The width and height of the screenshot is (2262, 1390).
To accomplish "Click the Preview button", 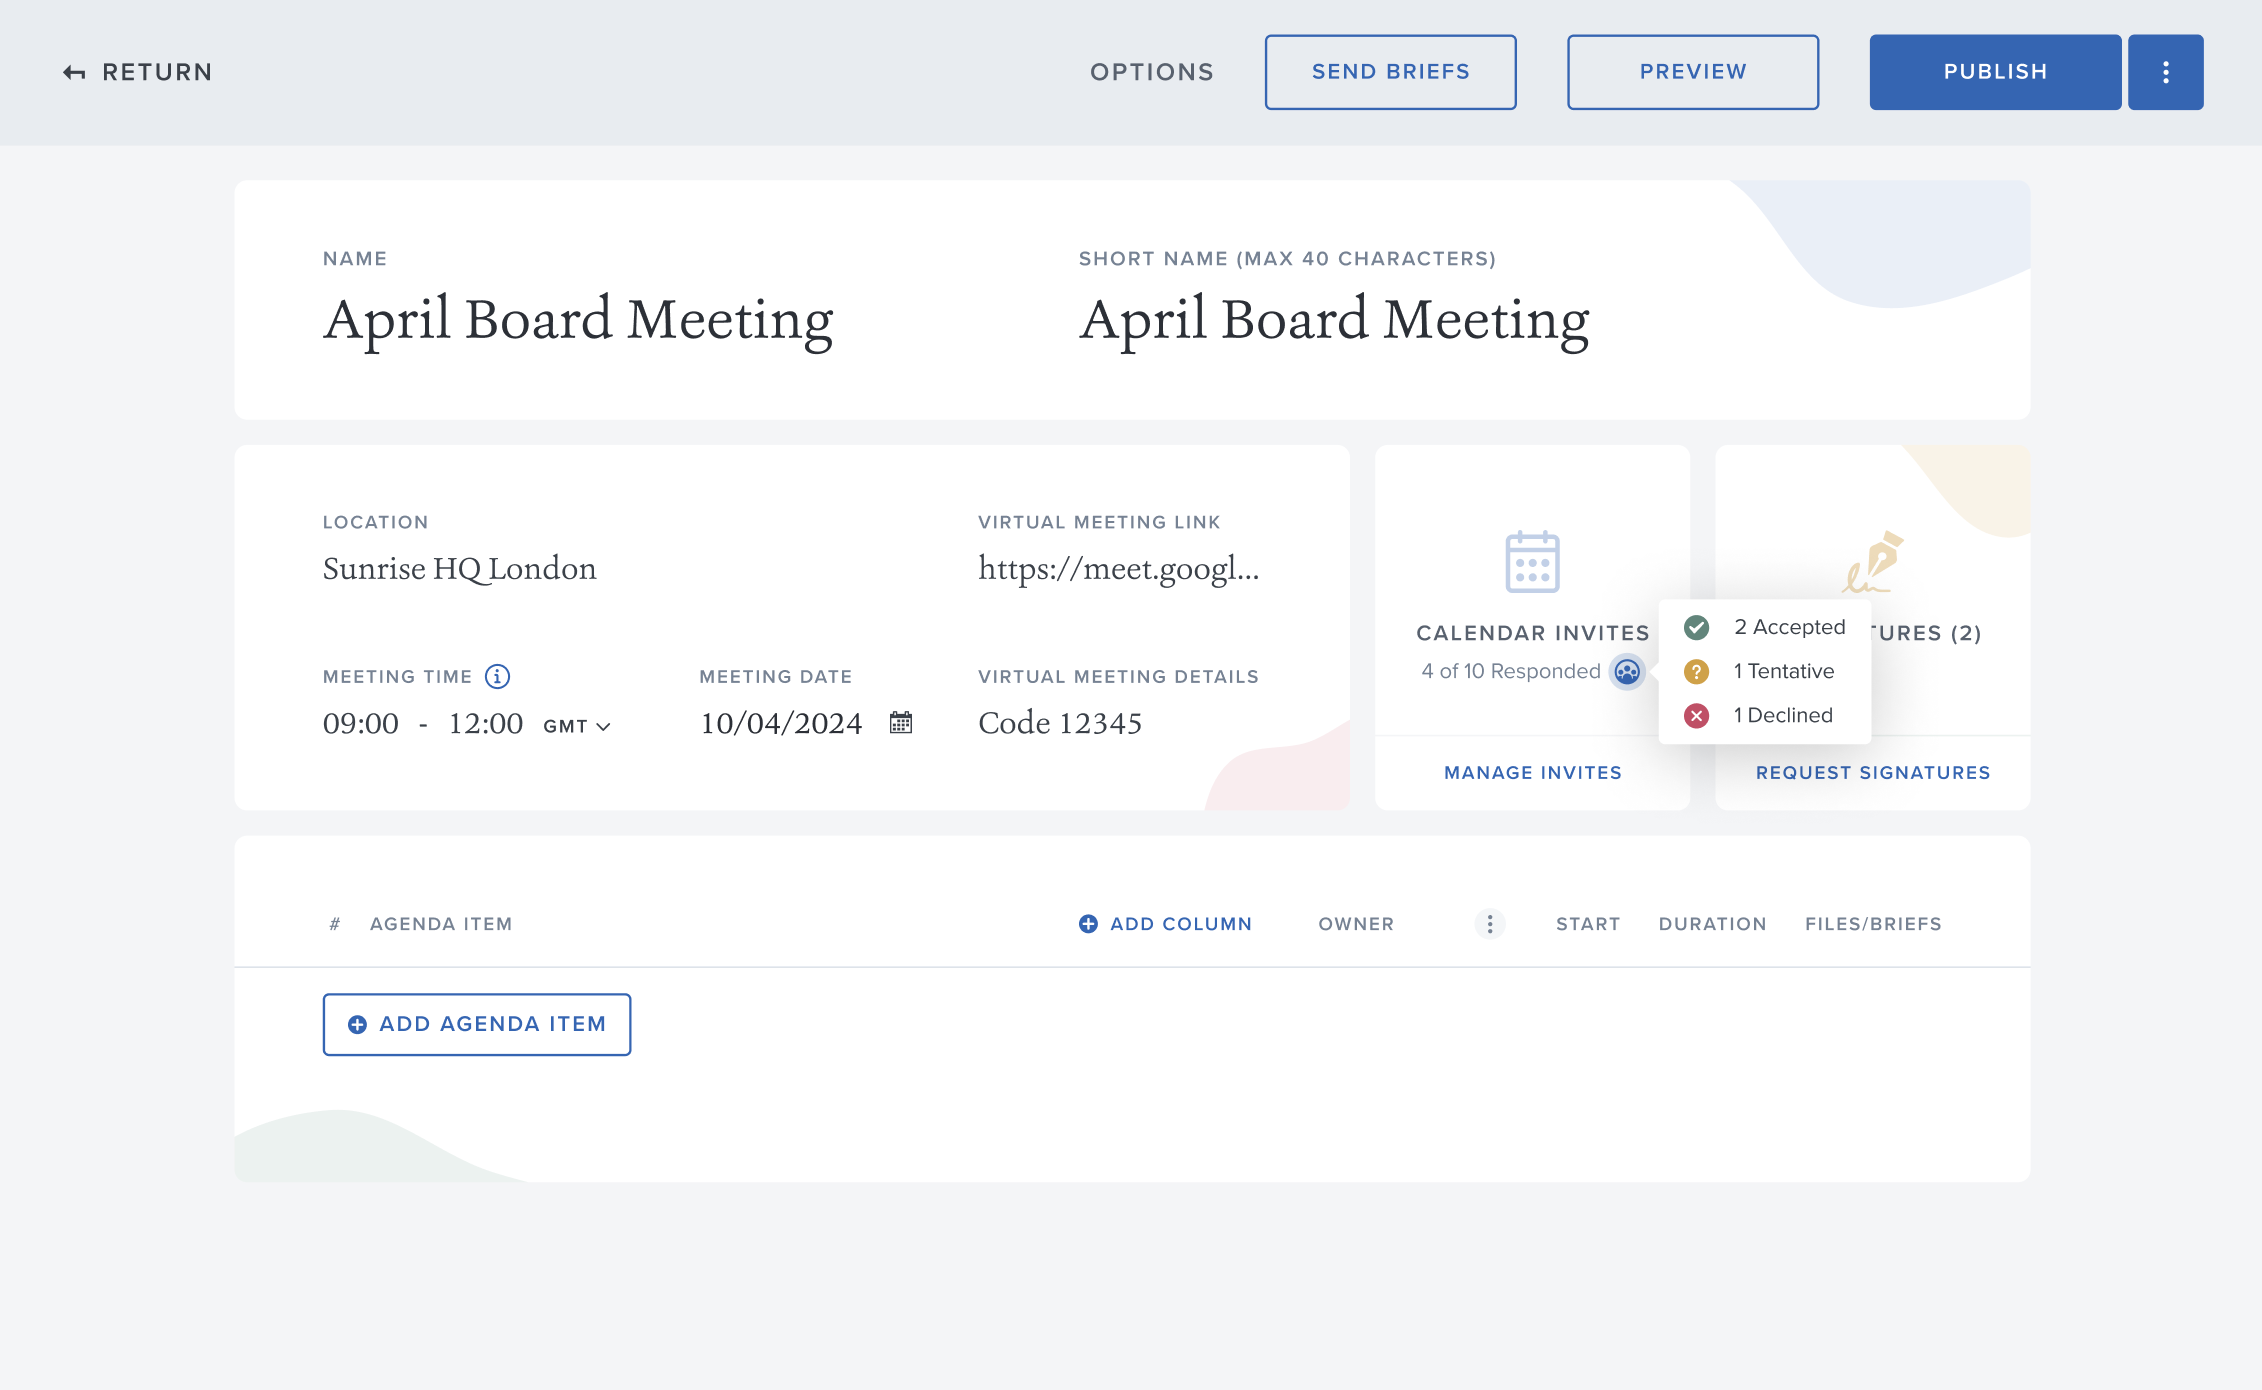I will point(1693,72).
